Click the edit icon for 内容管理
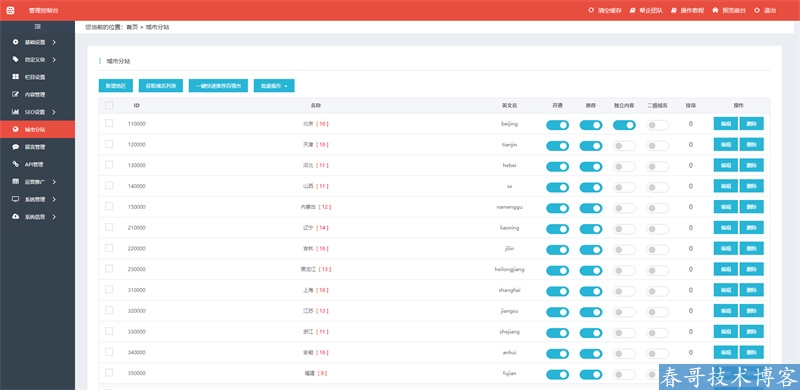This screenshot has width=800, height=390. pos(15,94)
